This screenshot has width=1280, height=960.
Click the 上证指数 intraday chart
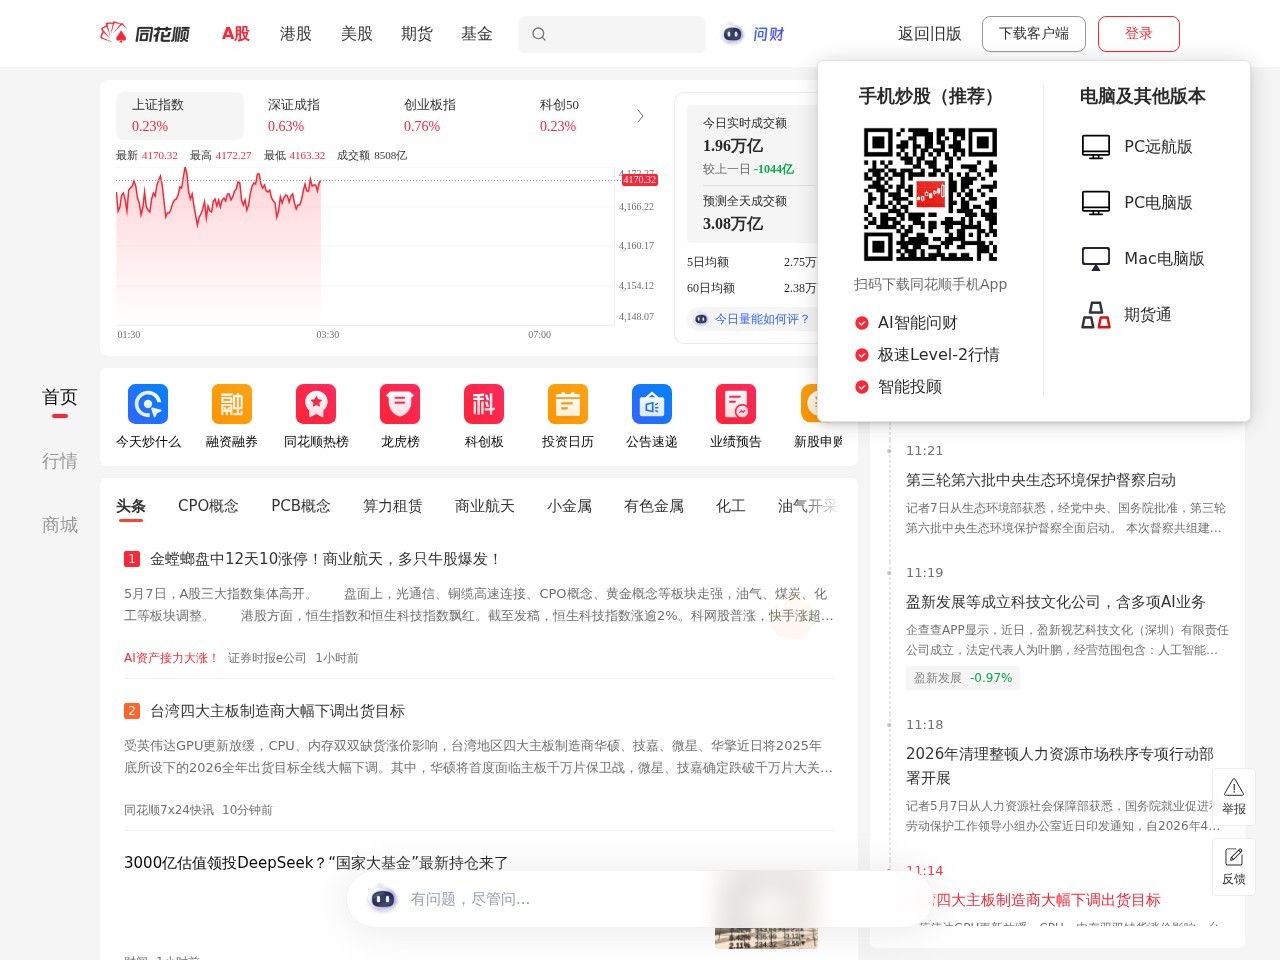coord(365,246)
